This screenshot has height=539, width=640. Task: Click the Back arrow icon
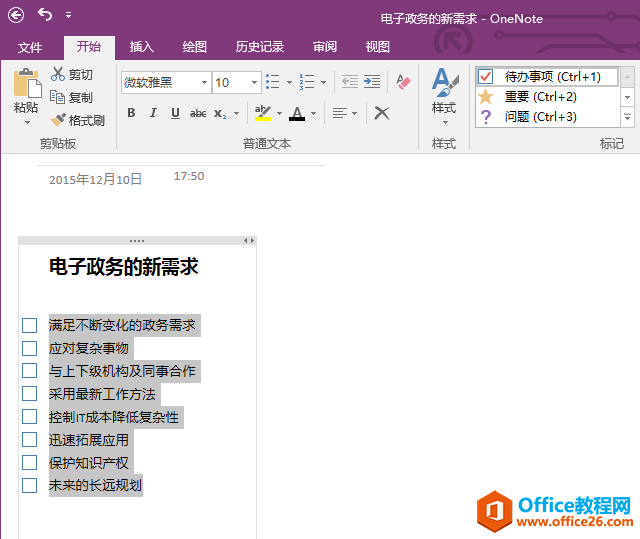pos(16,16)
